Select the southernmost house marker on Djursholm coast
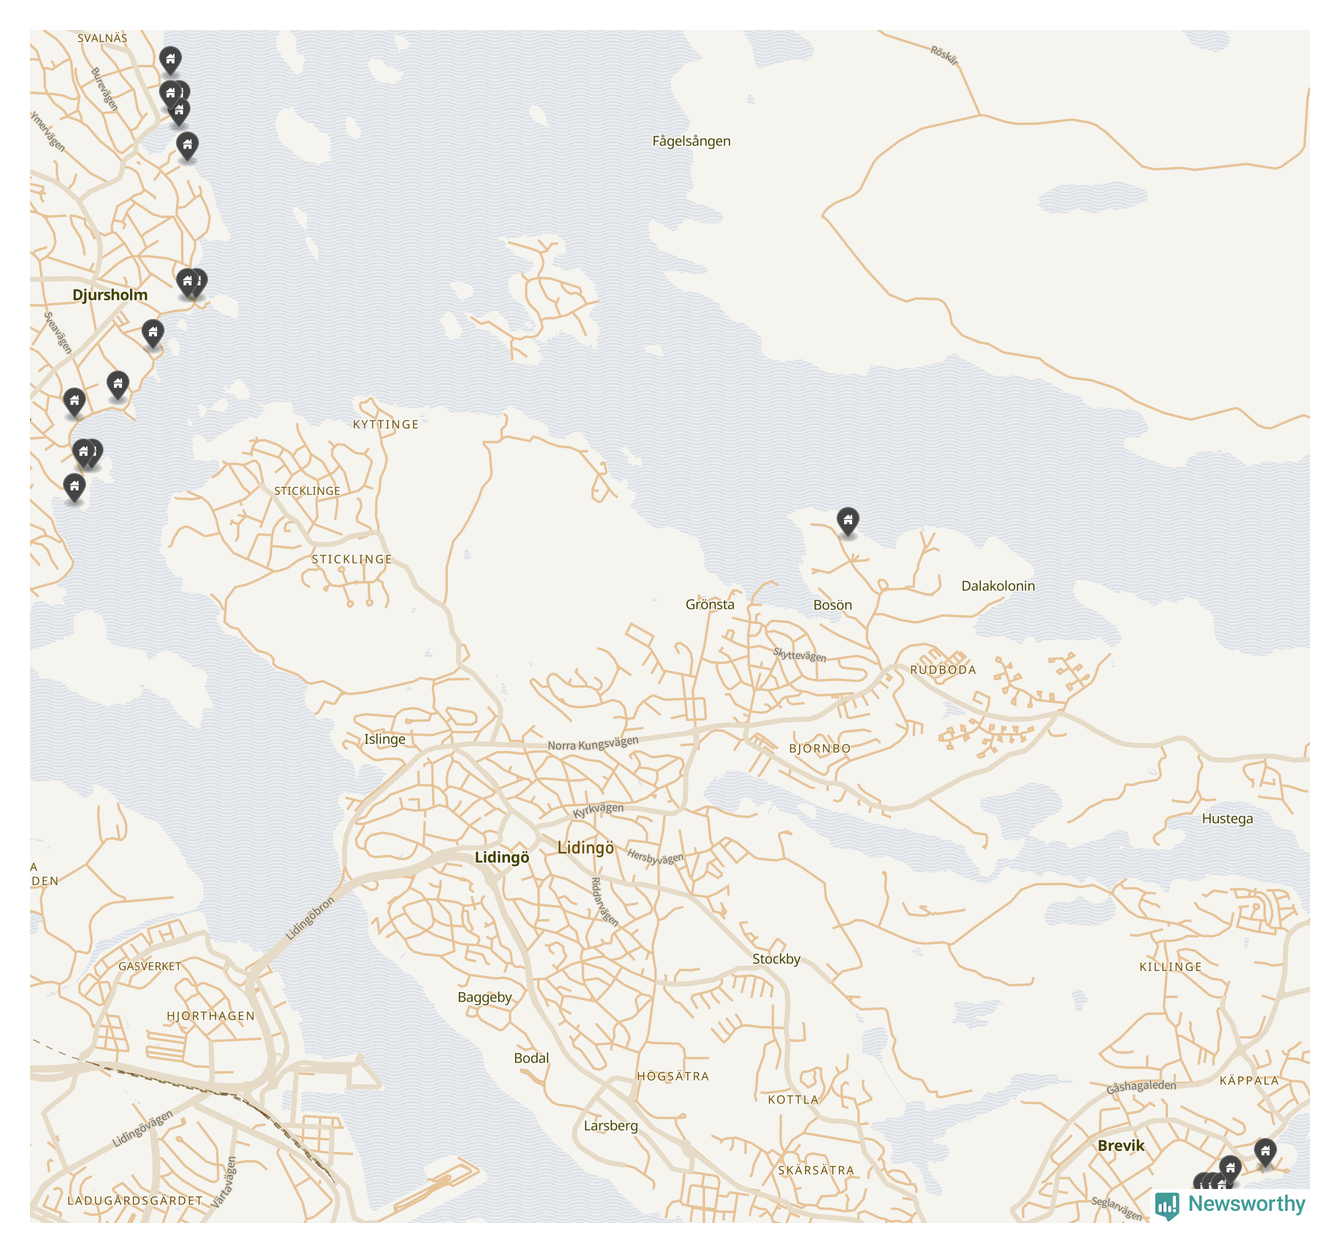 74,487
